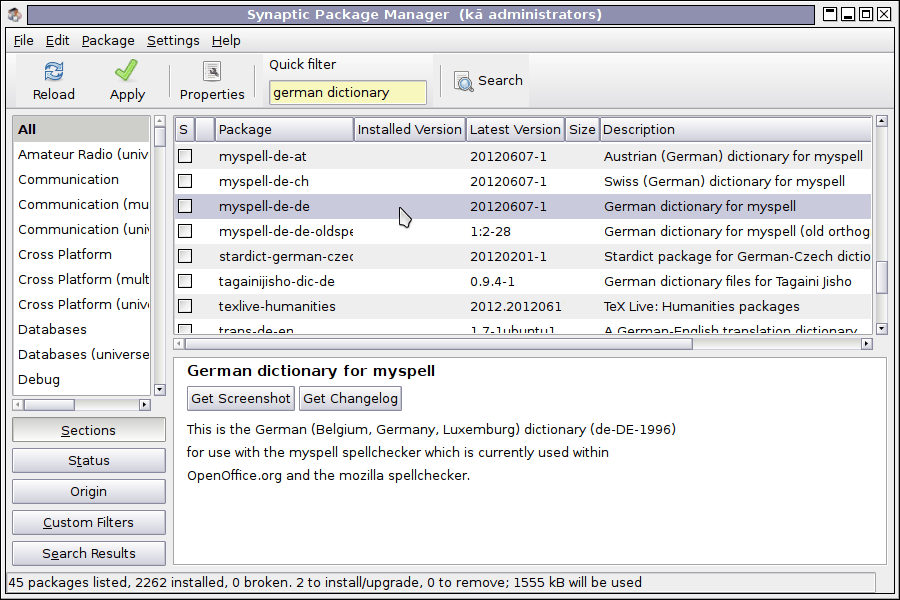Viewport: 900px width, 600px height.
Task: Click the package list down scroll arrow
Action: click(x=882, y=328)
